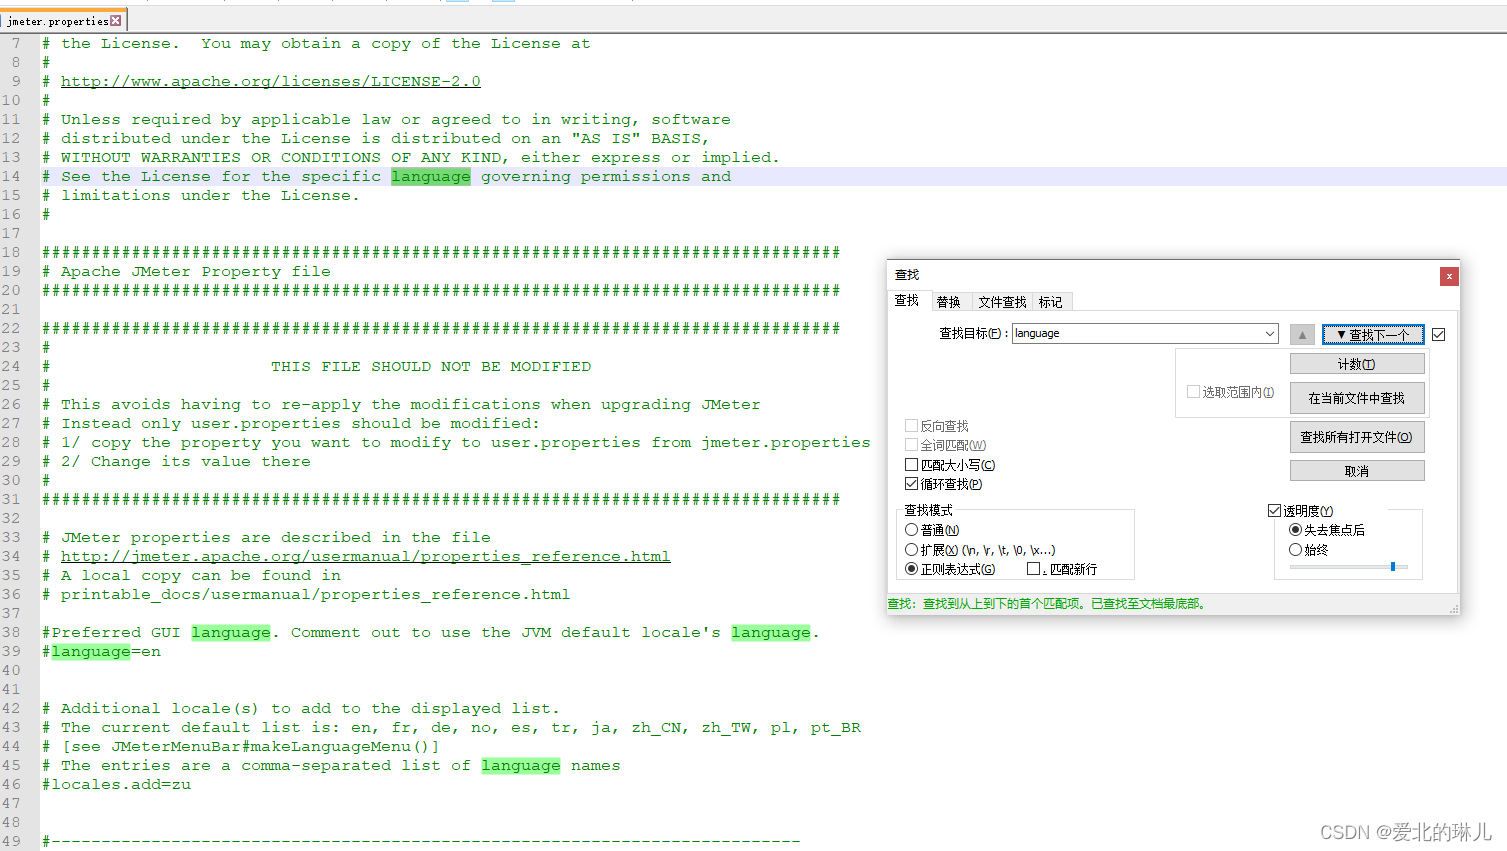Viewport: 1507px width, 851px height.
Task: Click line number 38 in the margin
Action: pos(11,633)
